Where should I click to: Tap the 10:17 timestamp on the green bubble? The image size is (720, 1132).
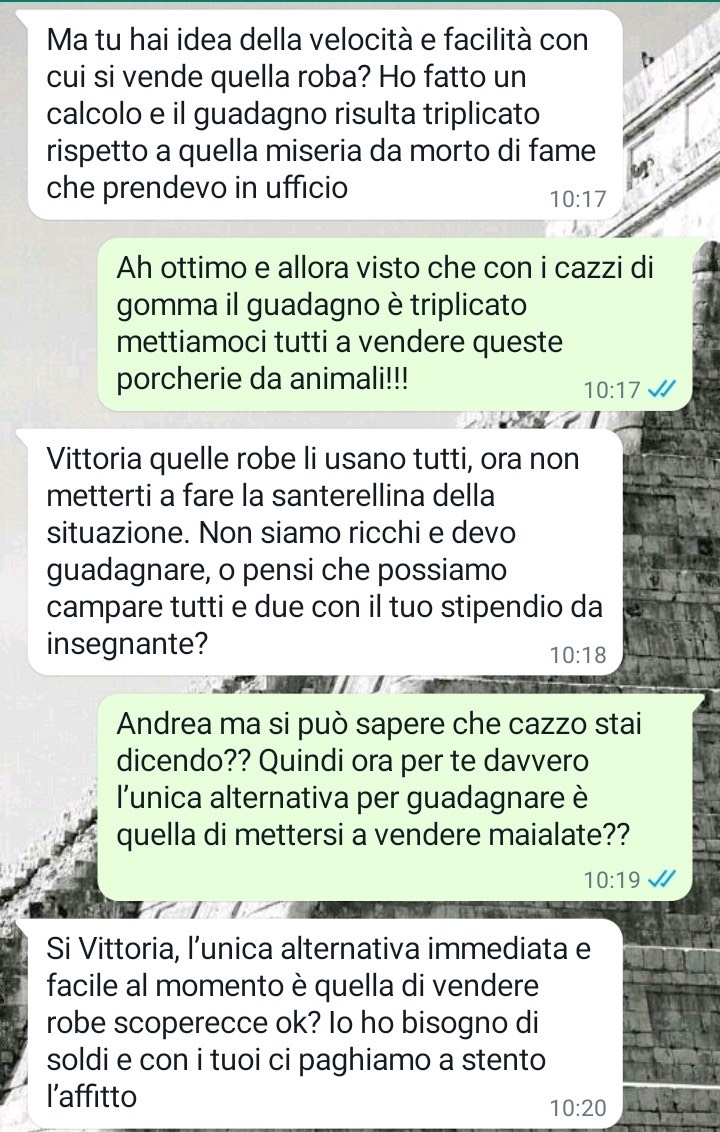point(612,391)
